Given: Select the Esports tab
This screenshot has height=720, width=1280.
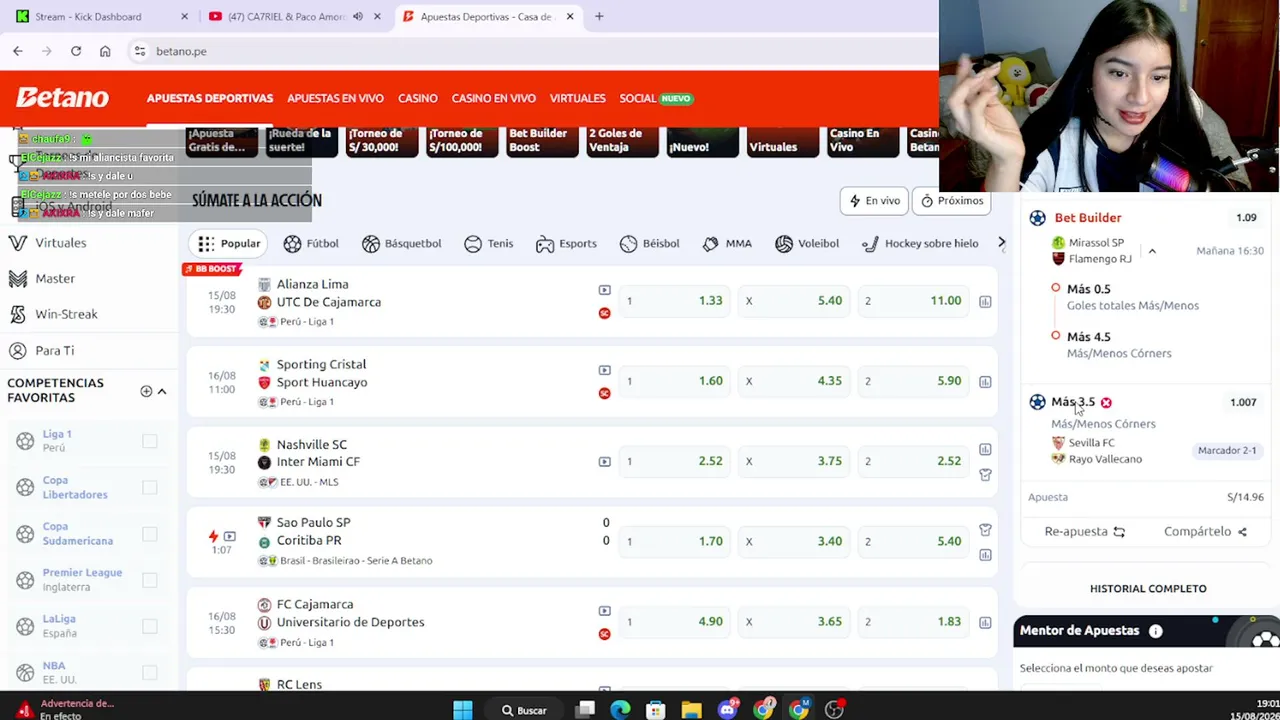Looking at the screenshot, I should (x=566, y=243).
